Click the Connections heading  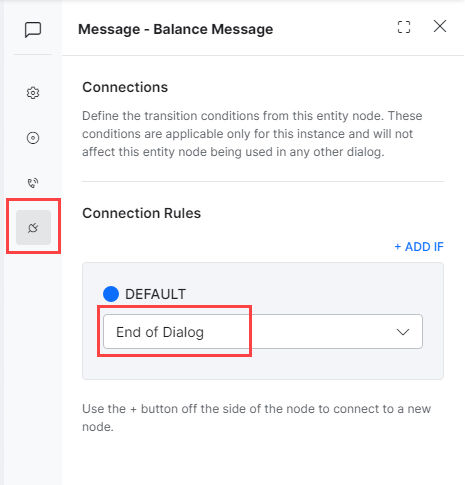pyautogui.click(x=125, y=87)
